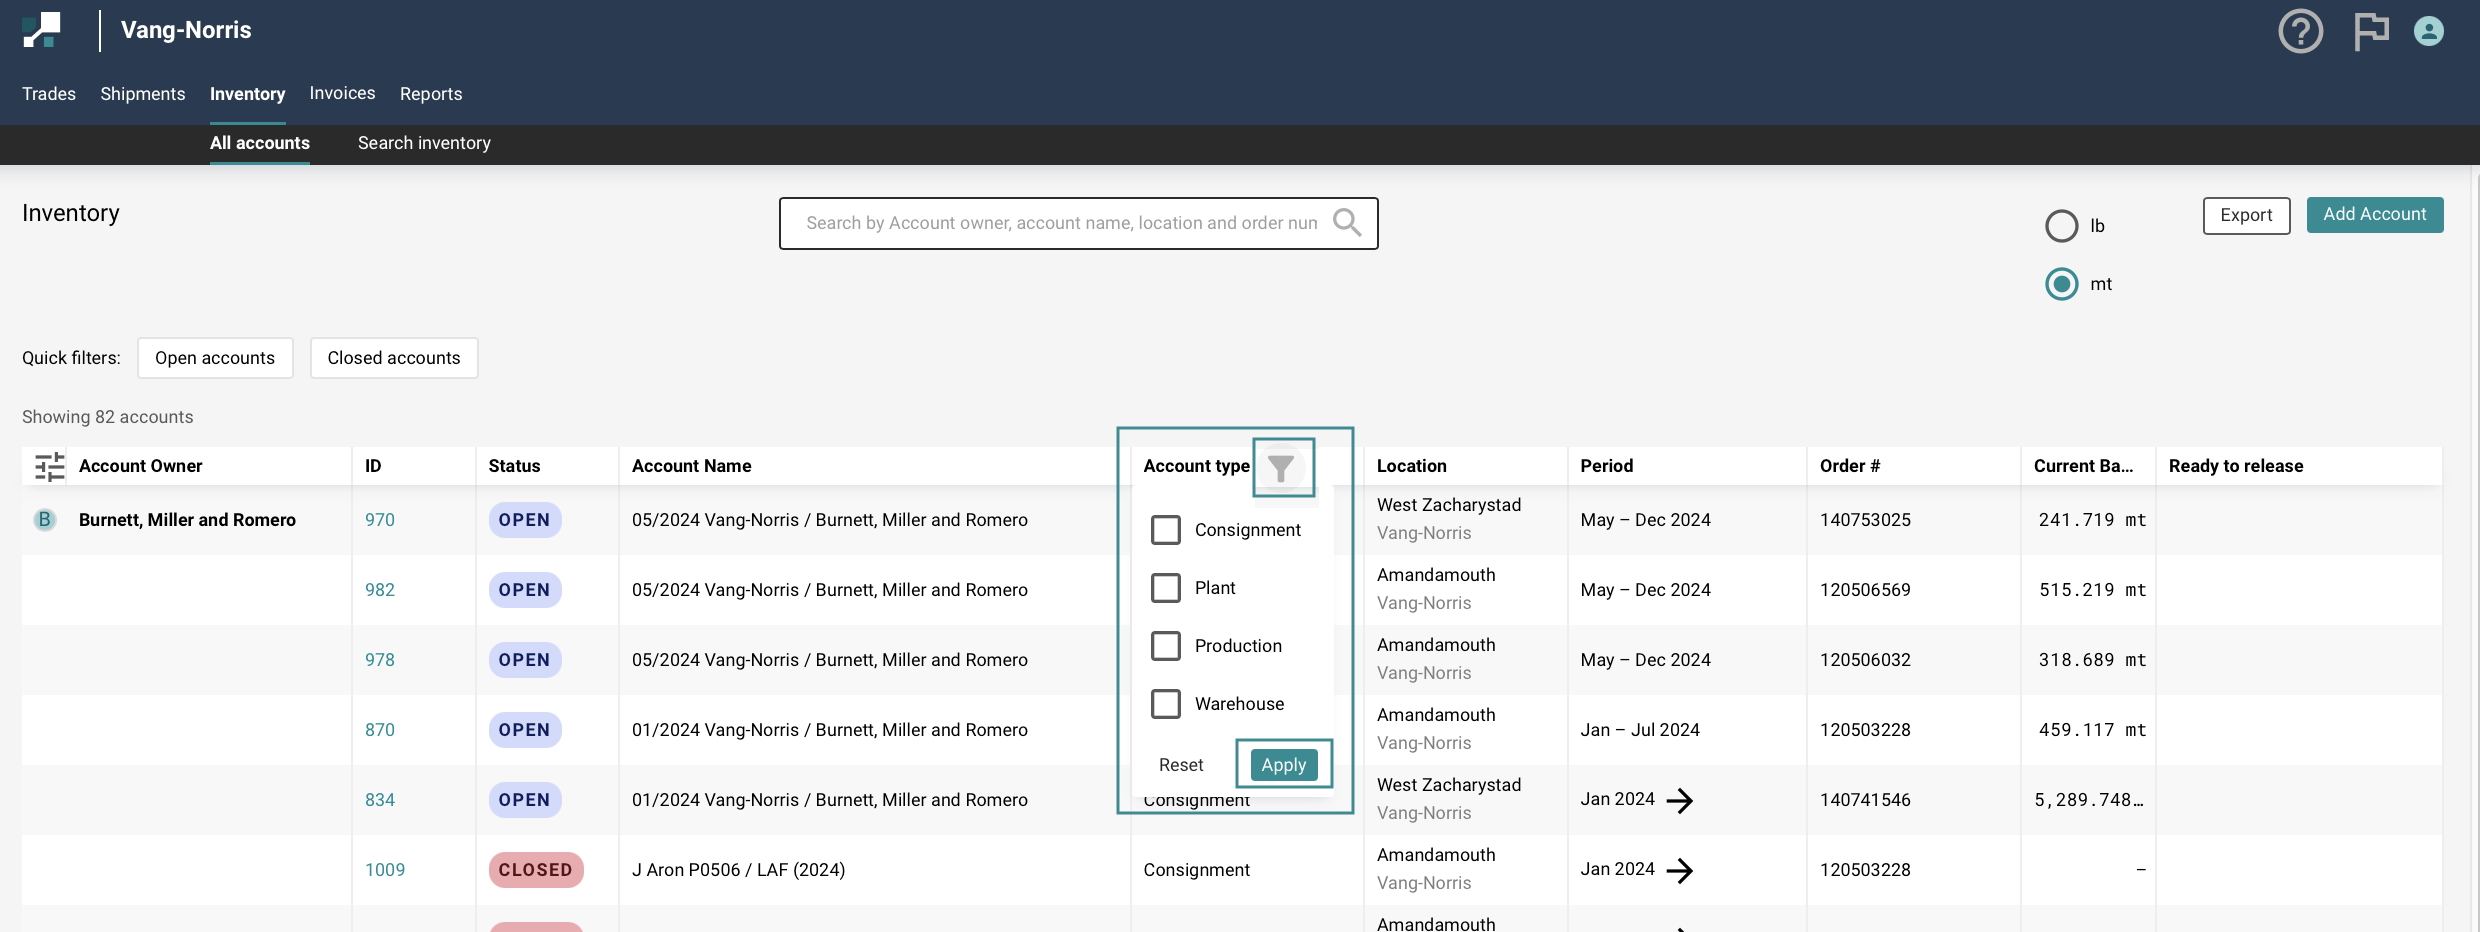Check the Consignment filter checkbox
Image resolution: width=2480 pixels, height=932 pixels.
(1166, 530)
